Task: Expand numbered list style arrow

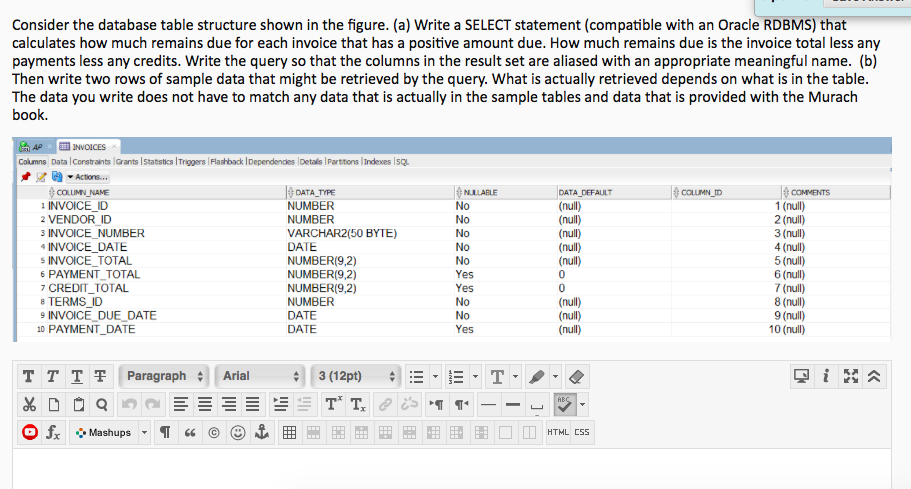Action: 475,376
